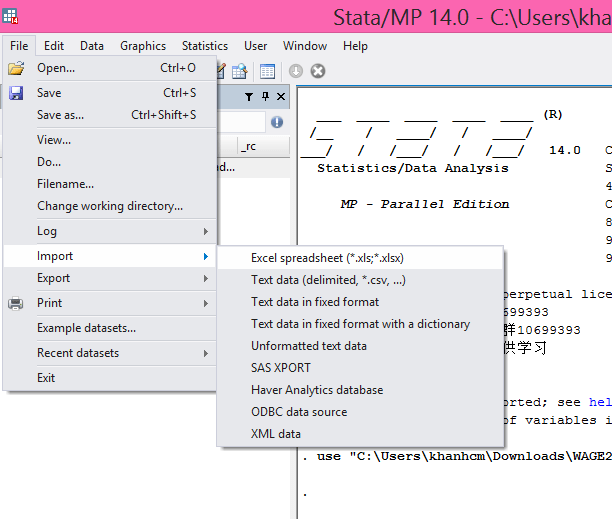The height and width of the screenshot is (519, 612).
Task: Toggle the pin icon on Review panel
Action: tap(265, 96)
